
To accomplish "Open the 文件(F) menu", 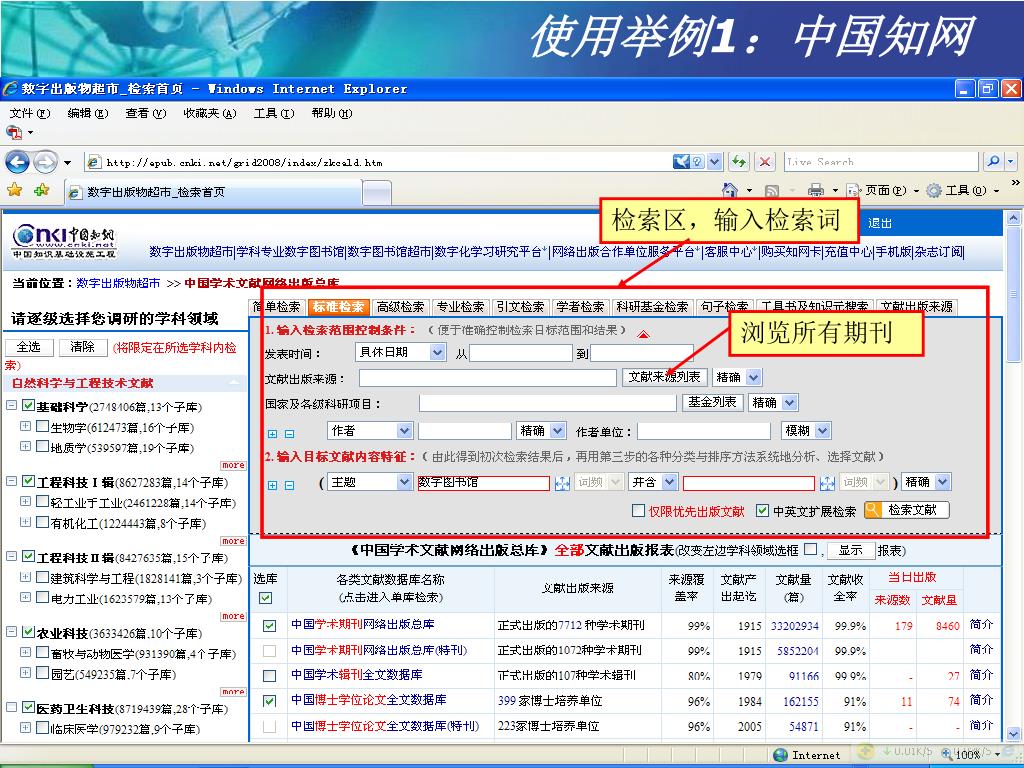I will [29, 113].
